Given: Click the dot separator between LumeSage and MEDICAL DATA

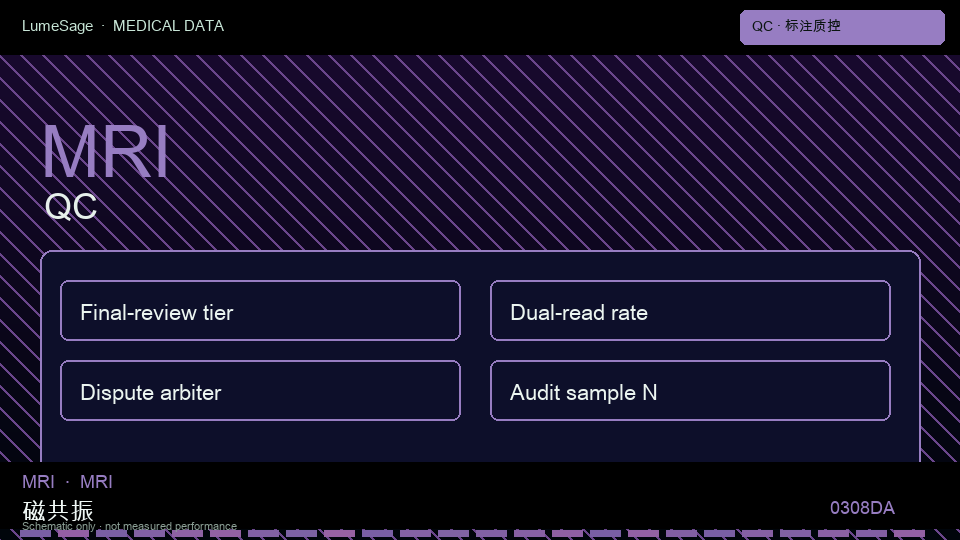Looking at the screenshot, I should click(x=103, y=26).
